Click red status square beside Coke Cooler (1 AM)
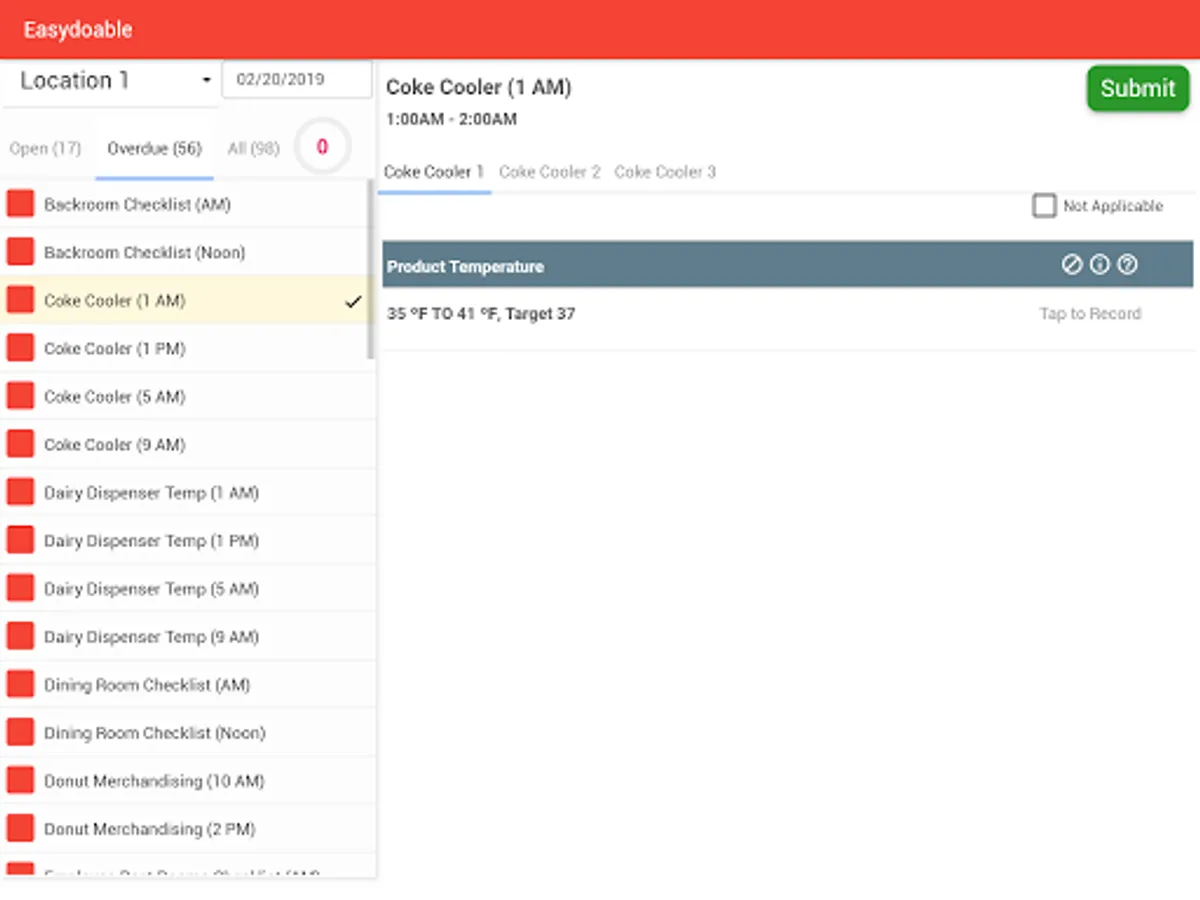1200x900 pixels. pos(20,300)
